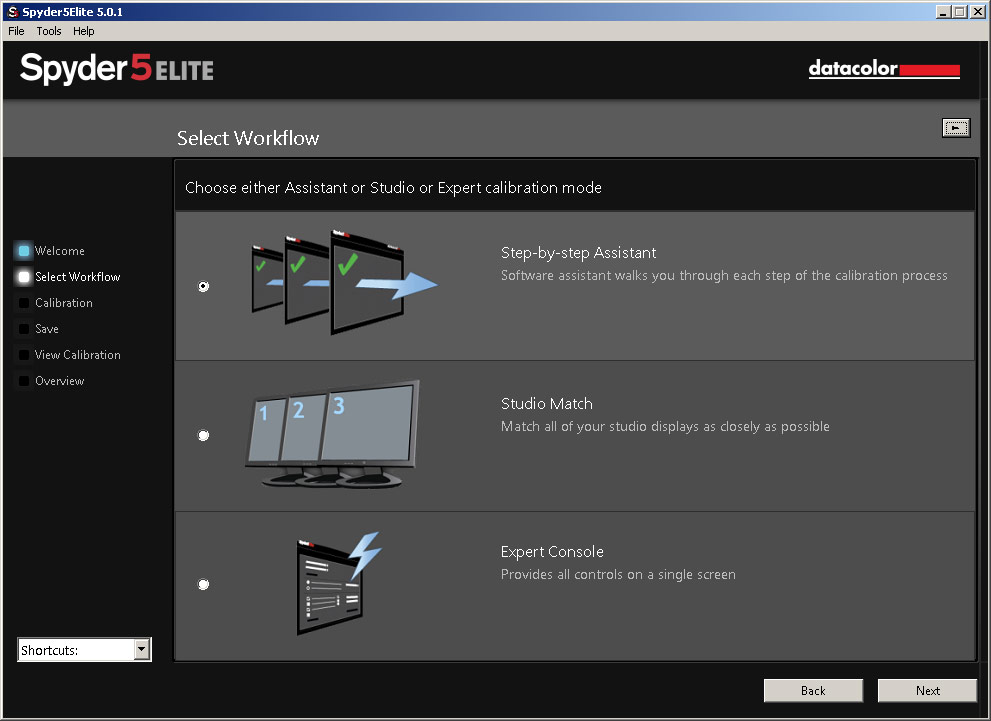Click the Spyder5 ELITE logo
The image size is (991, 721).
(117, 69)
